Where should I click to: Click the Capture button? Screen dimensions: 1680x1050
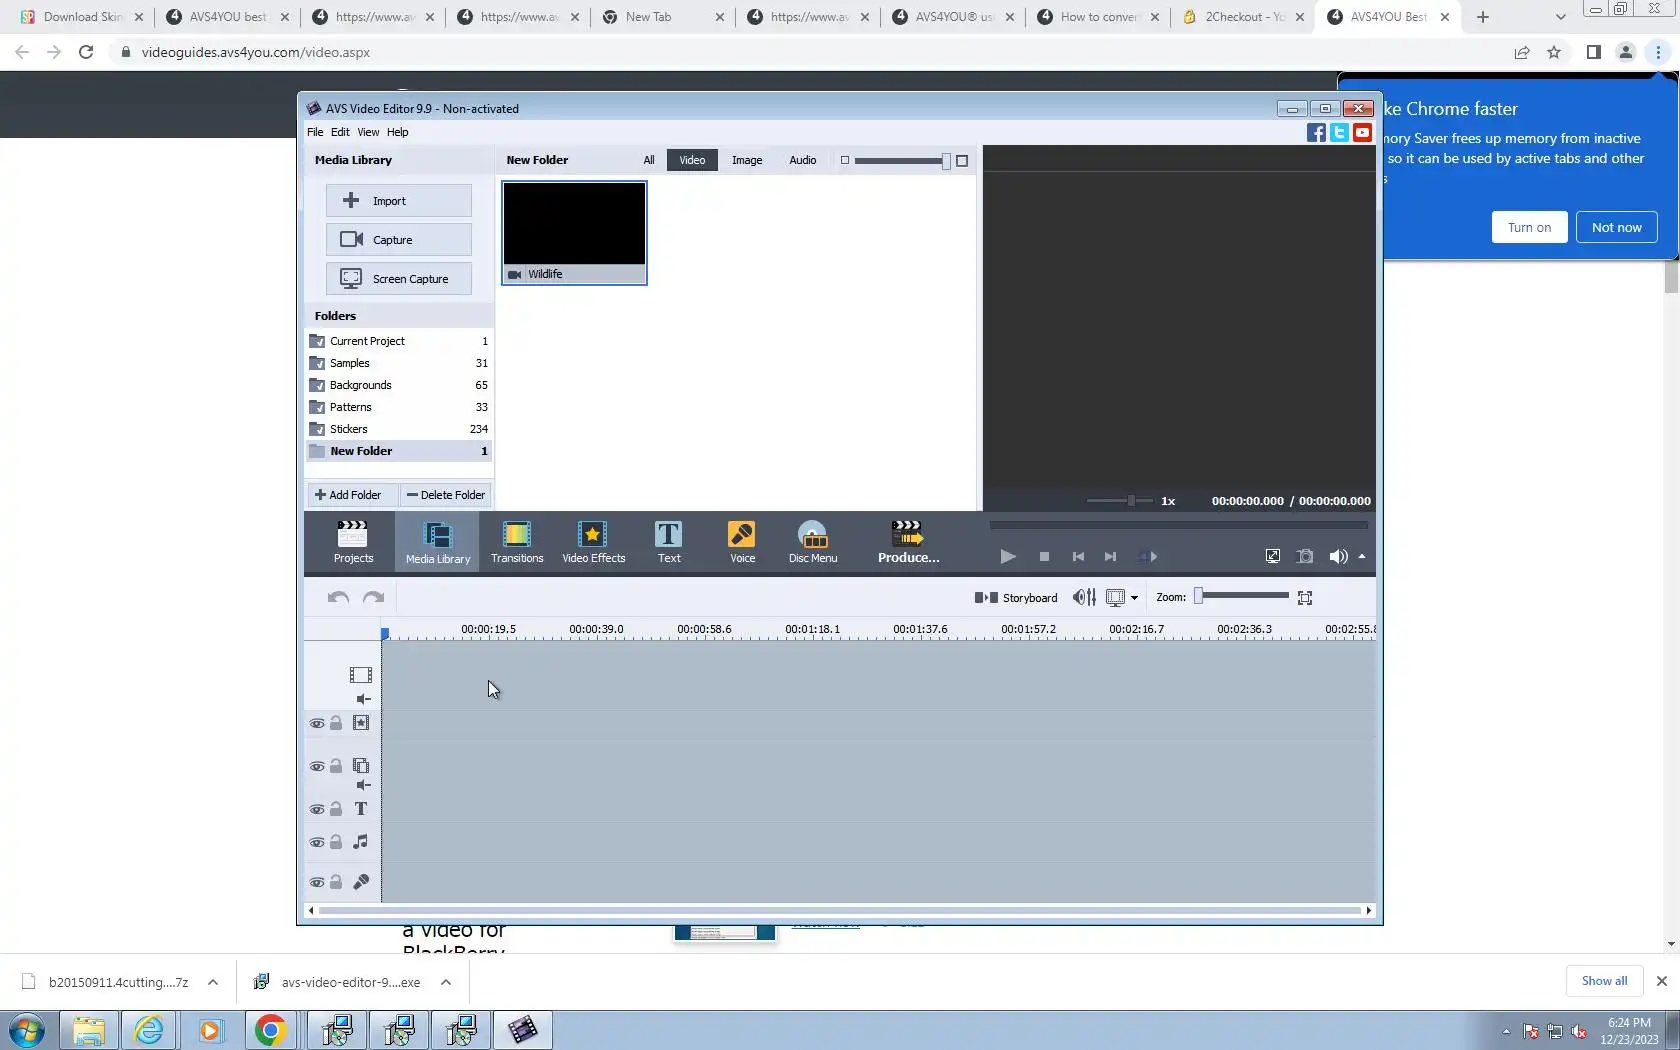pos(399,240)
